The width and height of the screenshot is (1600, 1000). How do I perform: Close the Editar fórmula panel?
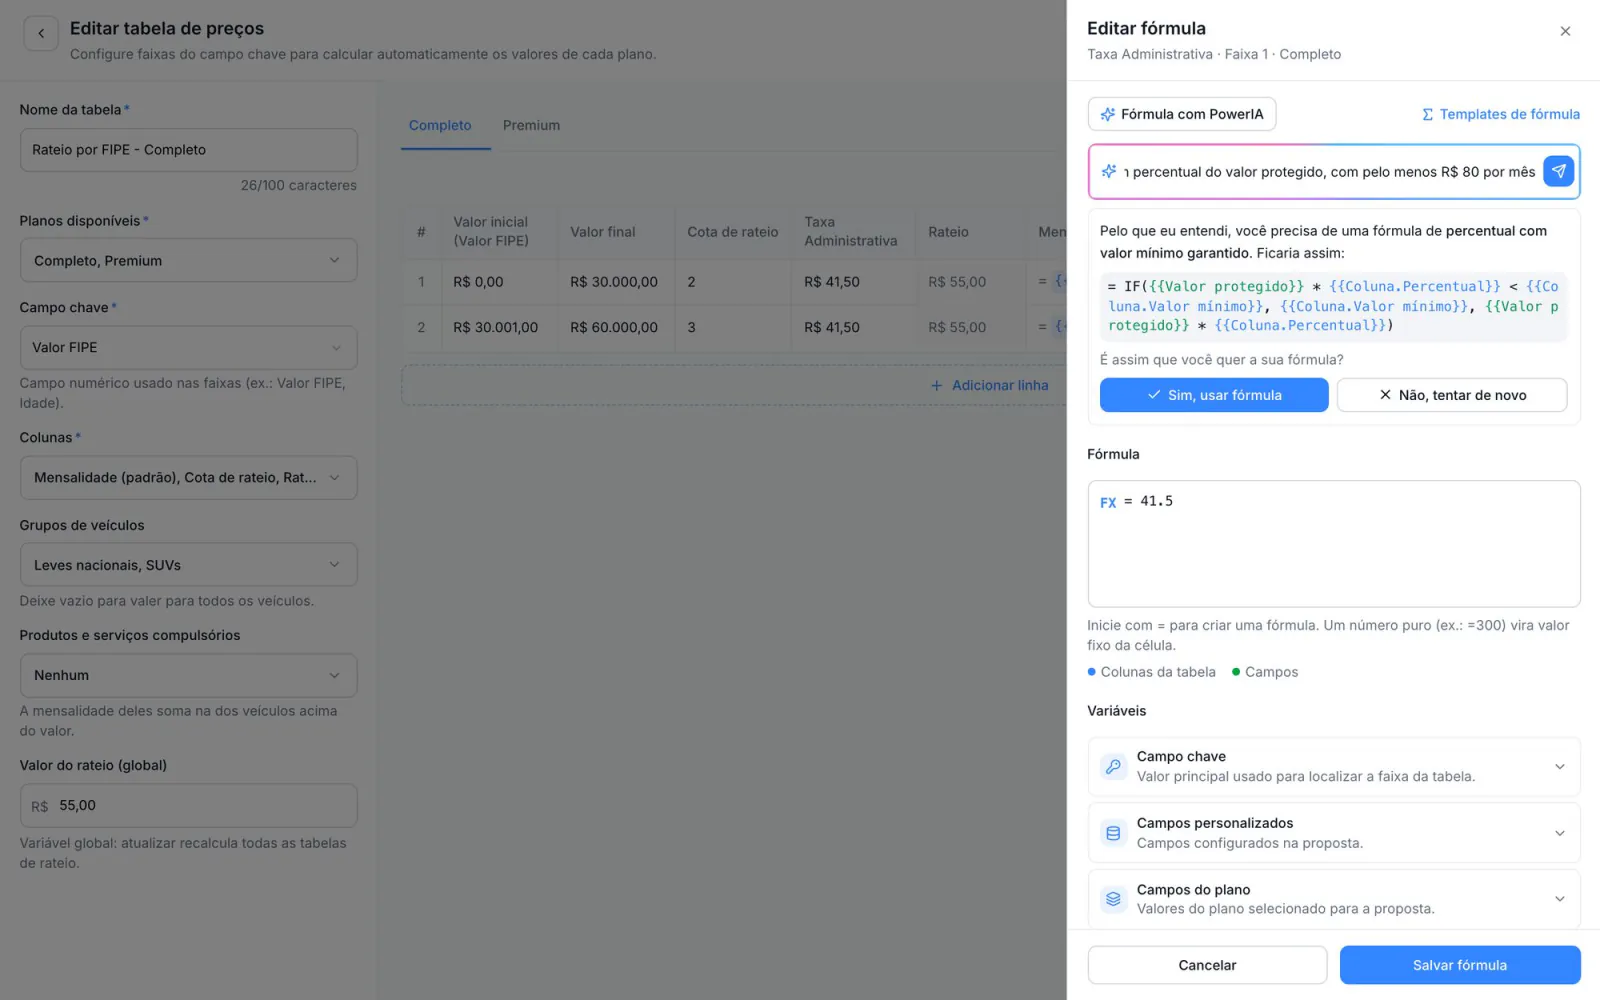point(1565,32)
